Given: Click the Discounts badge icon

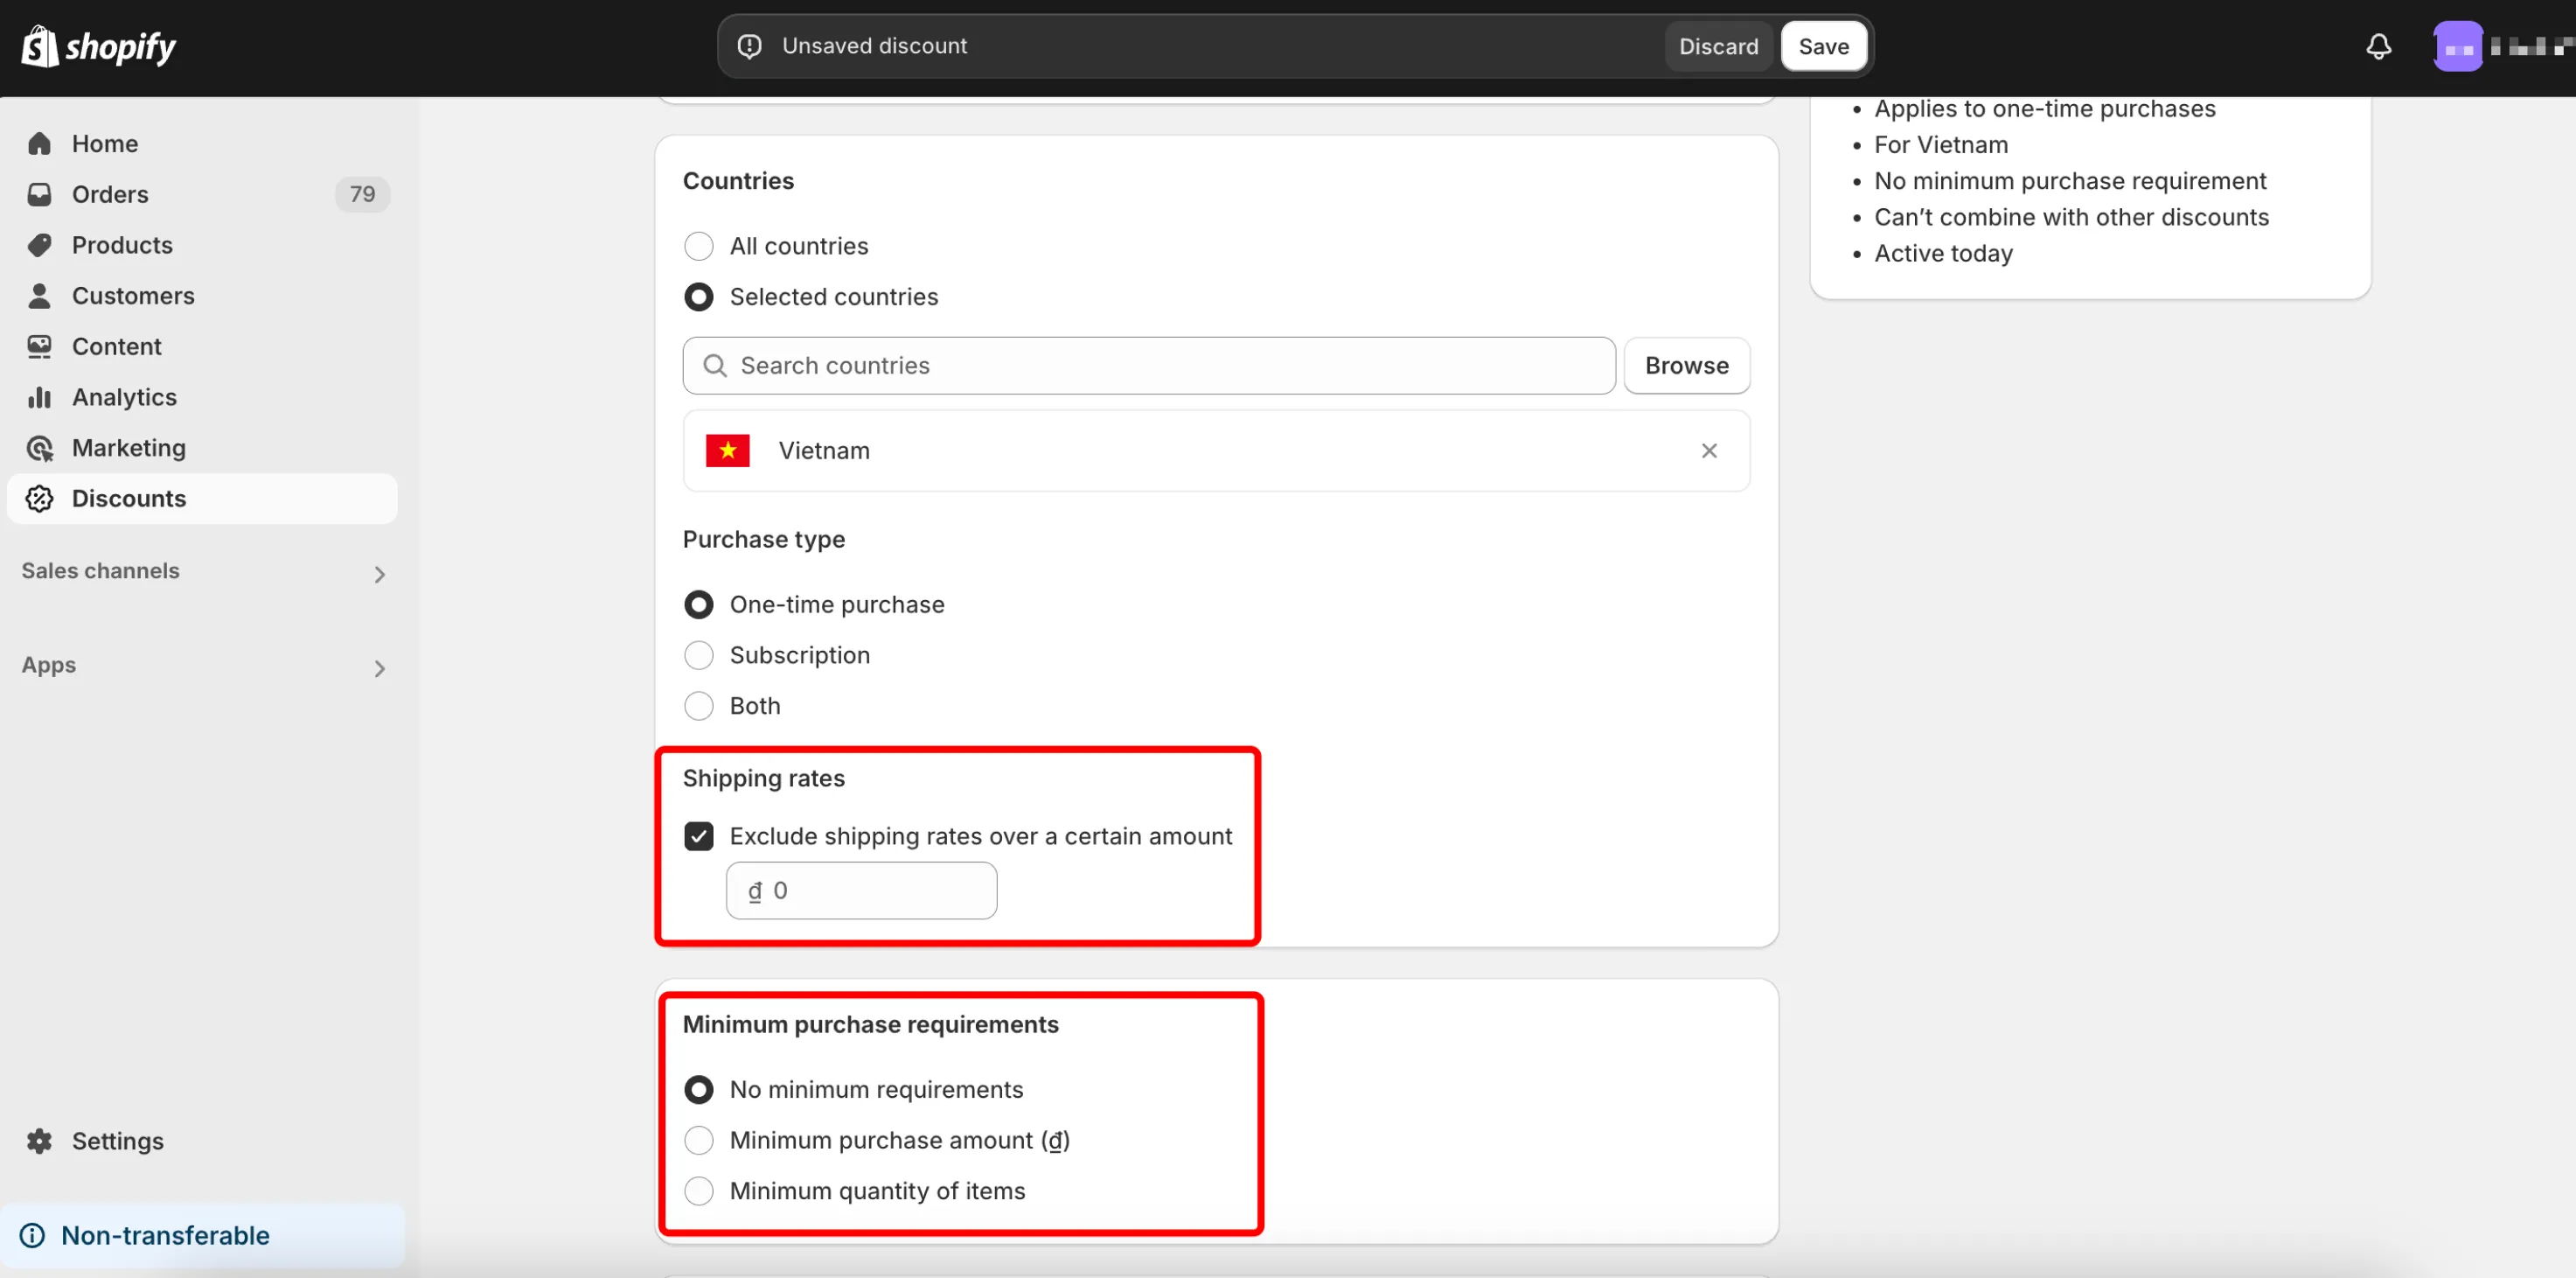Looking at the screenshot, I should [40, 498].
